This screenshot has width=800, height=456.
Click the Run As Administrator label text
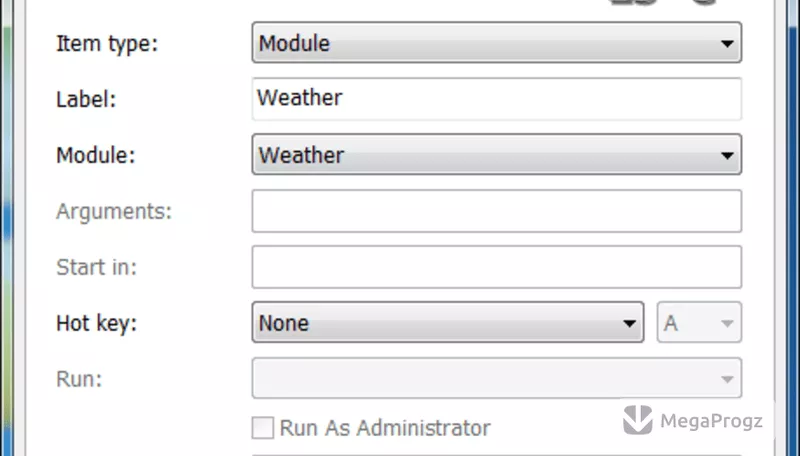pyautogui.click(x=385, y=428)
